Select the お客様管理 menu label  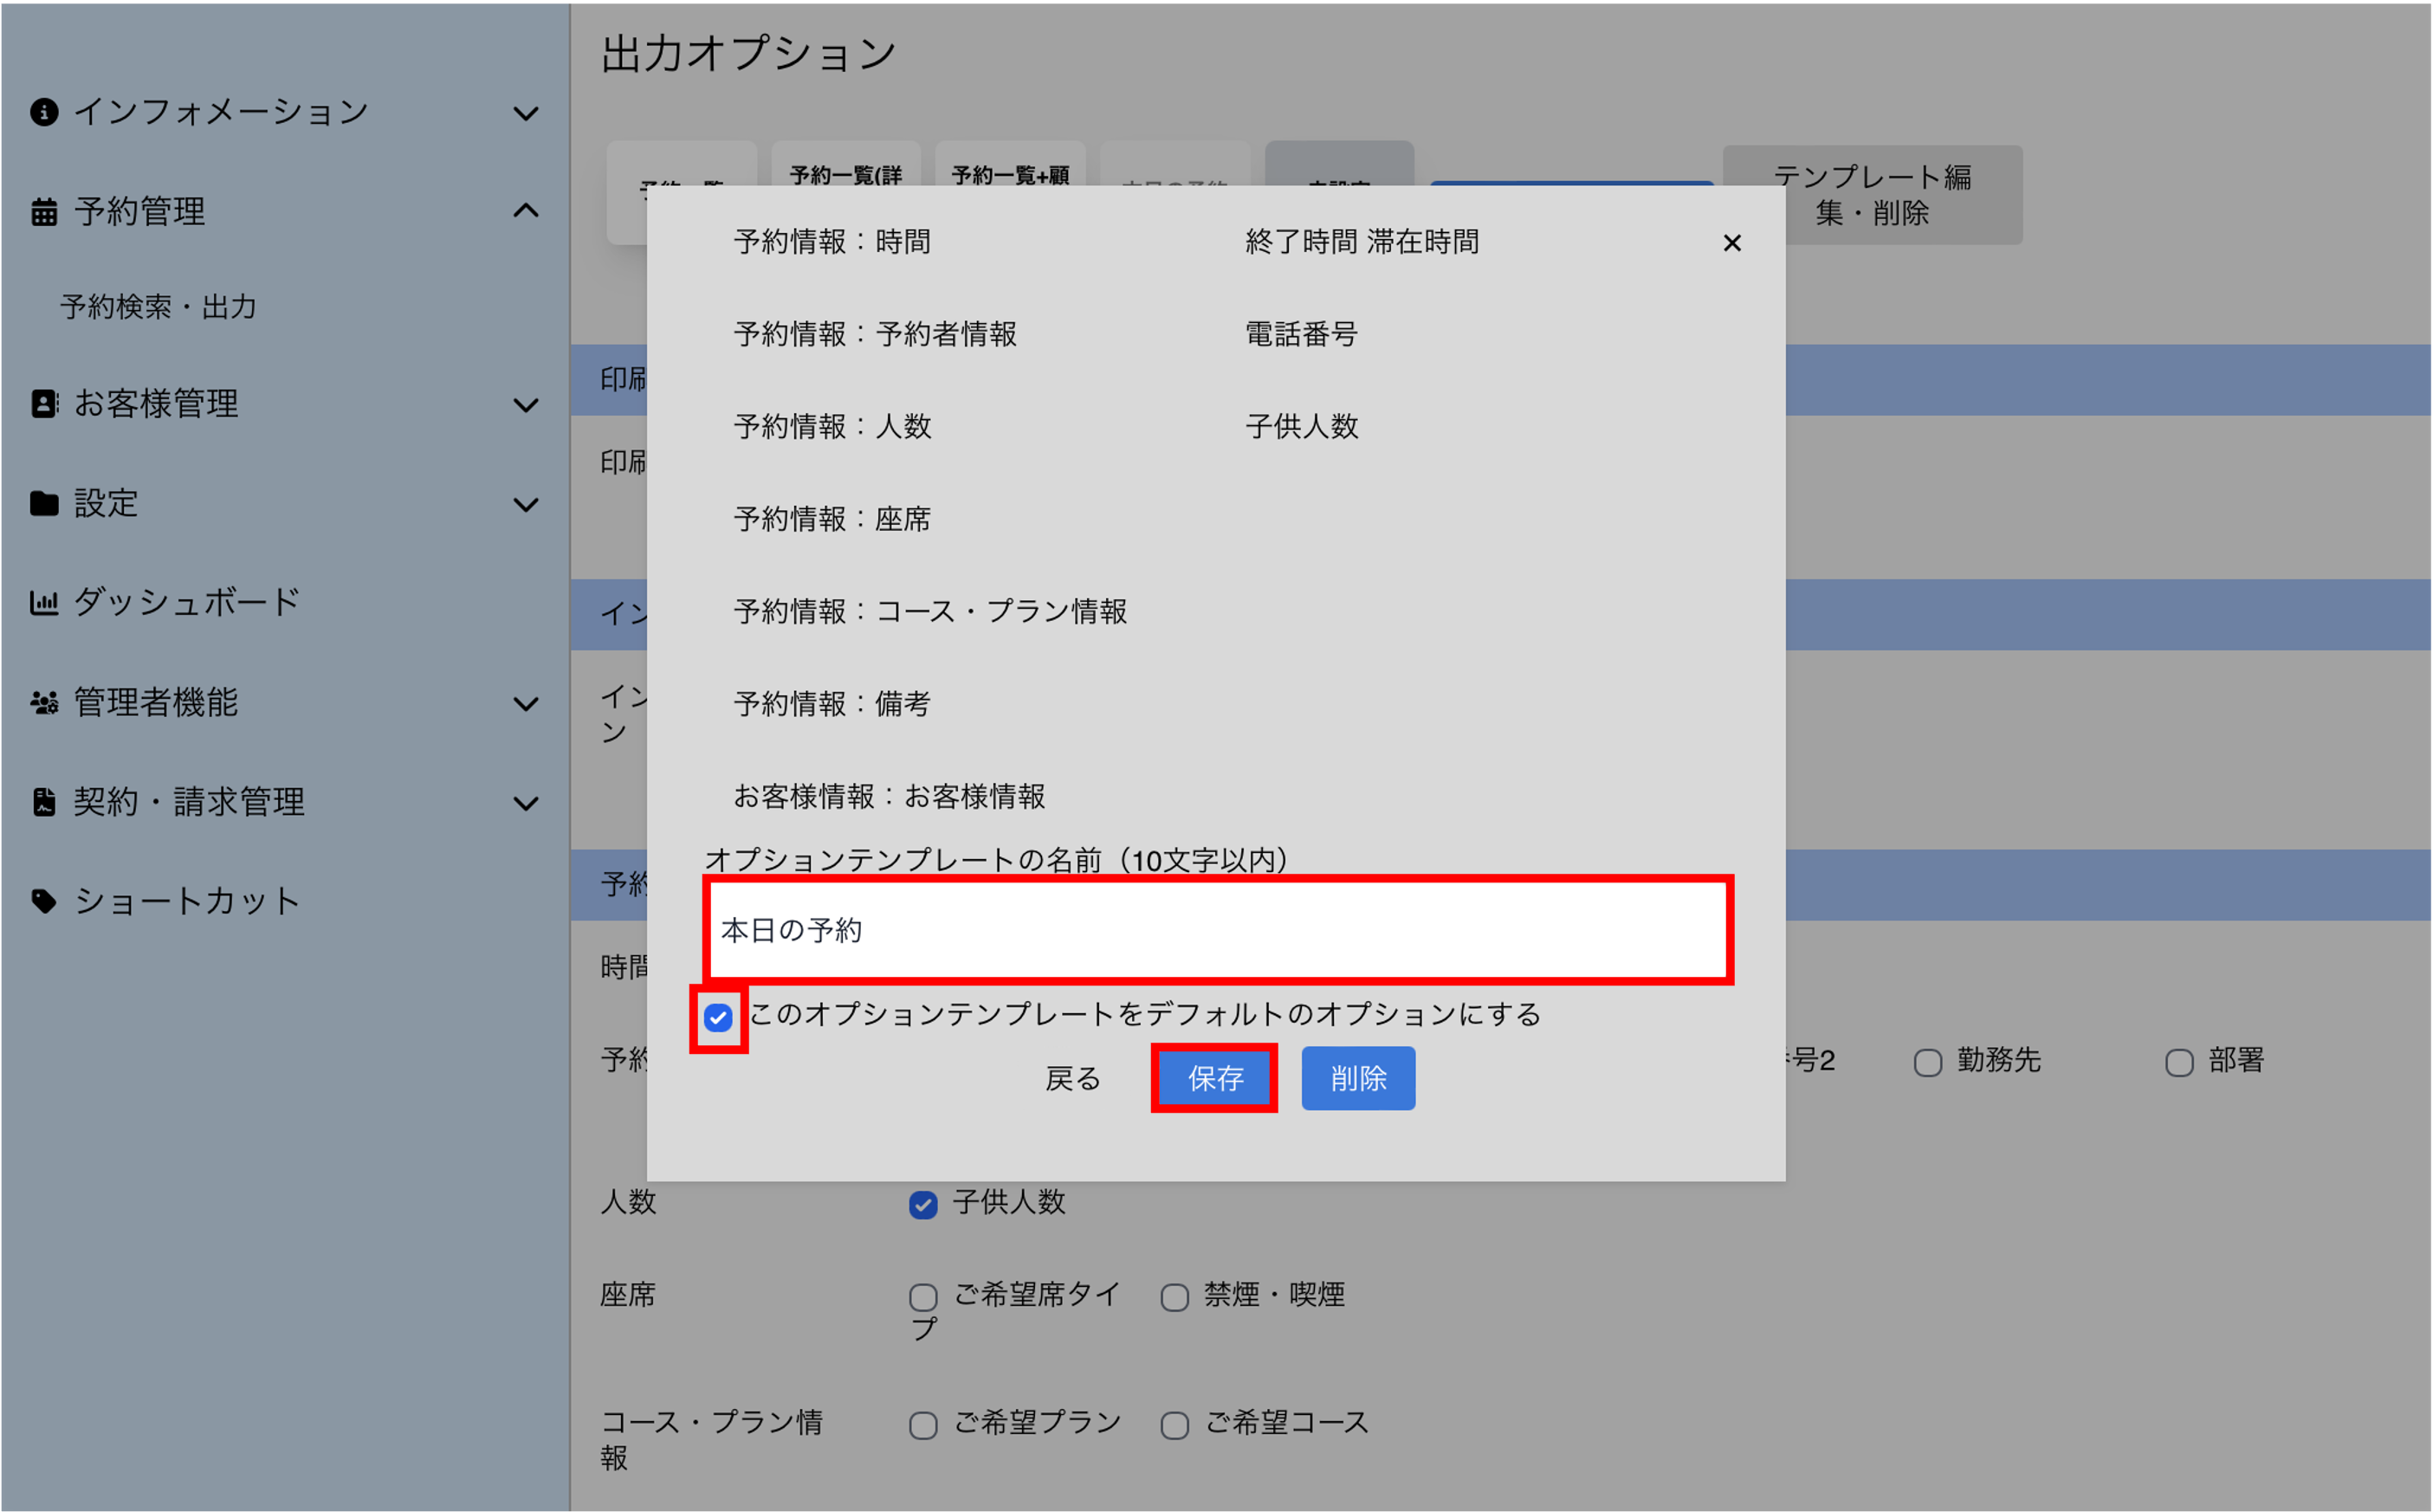coord(156,403)
